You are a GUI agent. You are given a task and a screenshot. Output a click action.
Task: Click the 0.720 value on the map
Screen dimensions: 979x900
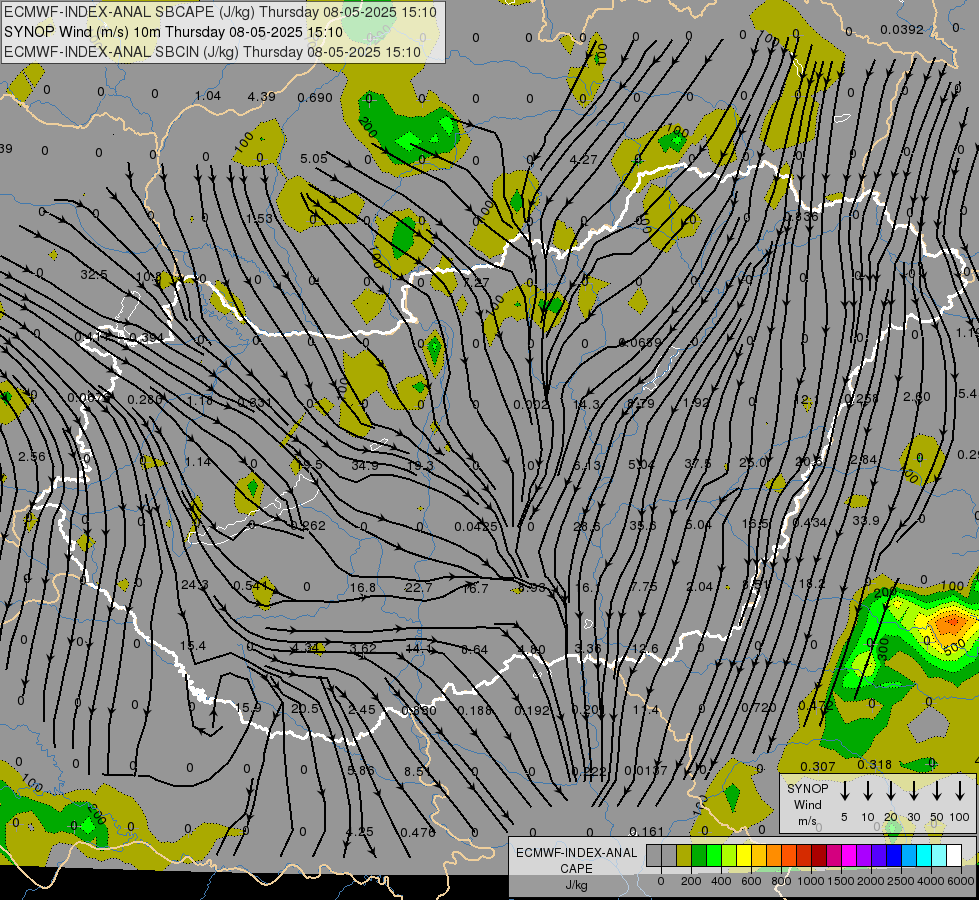tap(759, 708)
